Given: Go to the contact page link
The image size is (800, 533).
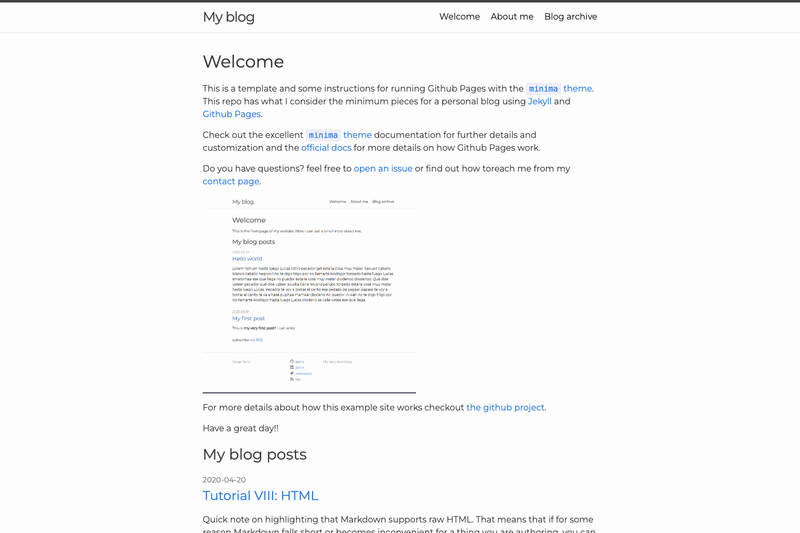Looking at the screenshot, I should coord(231,181).
